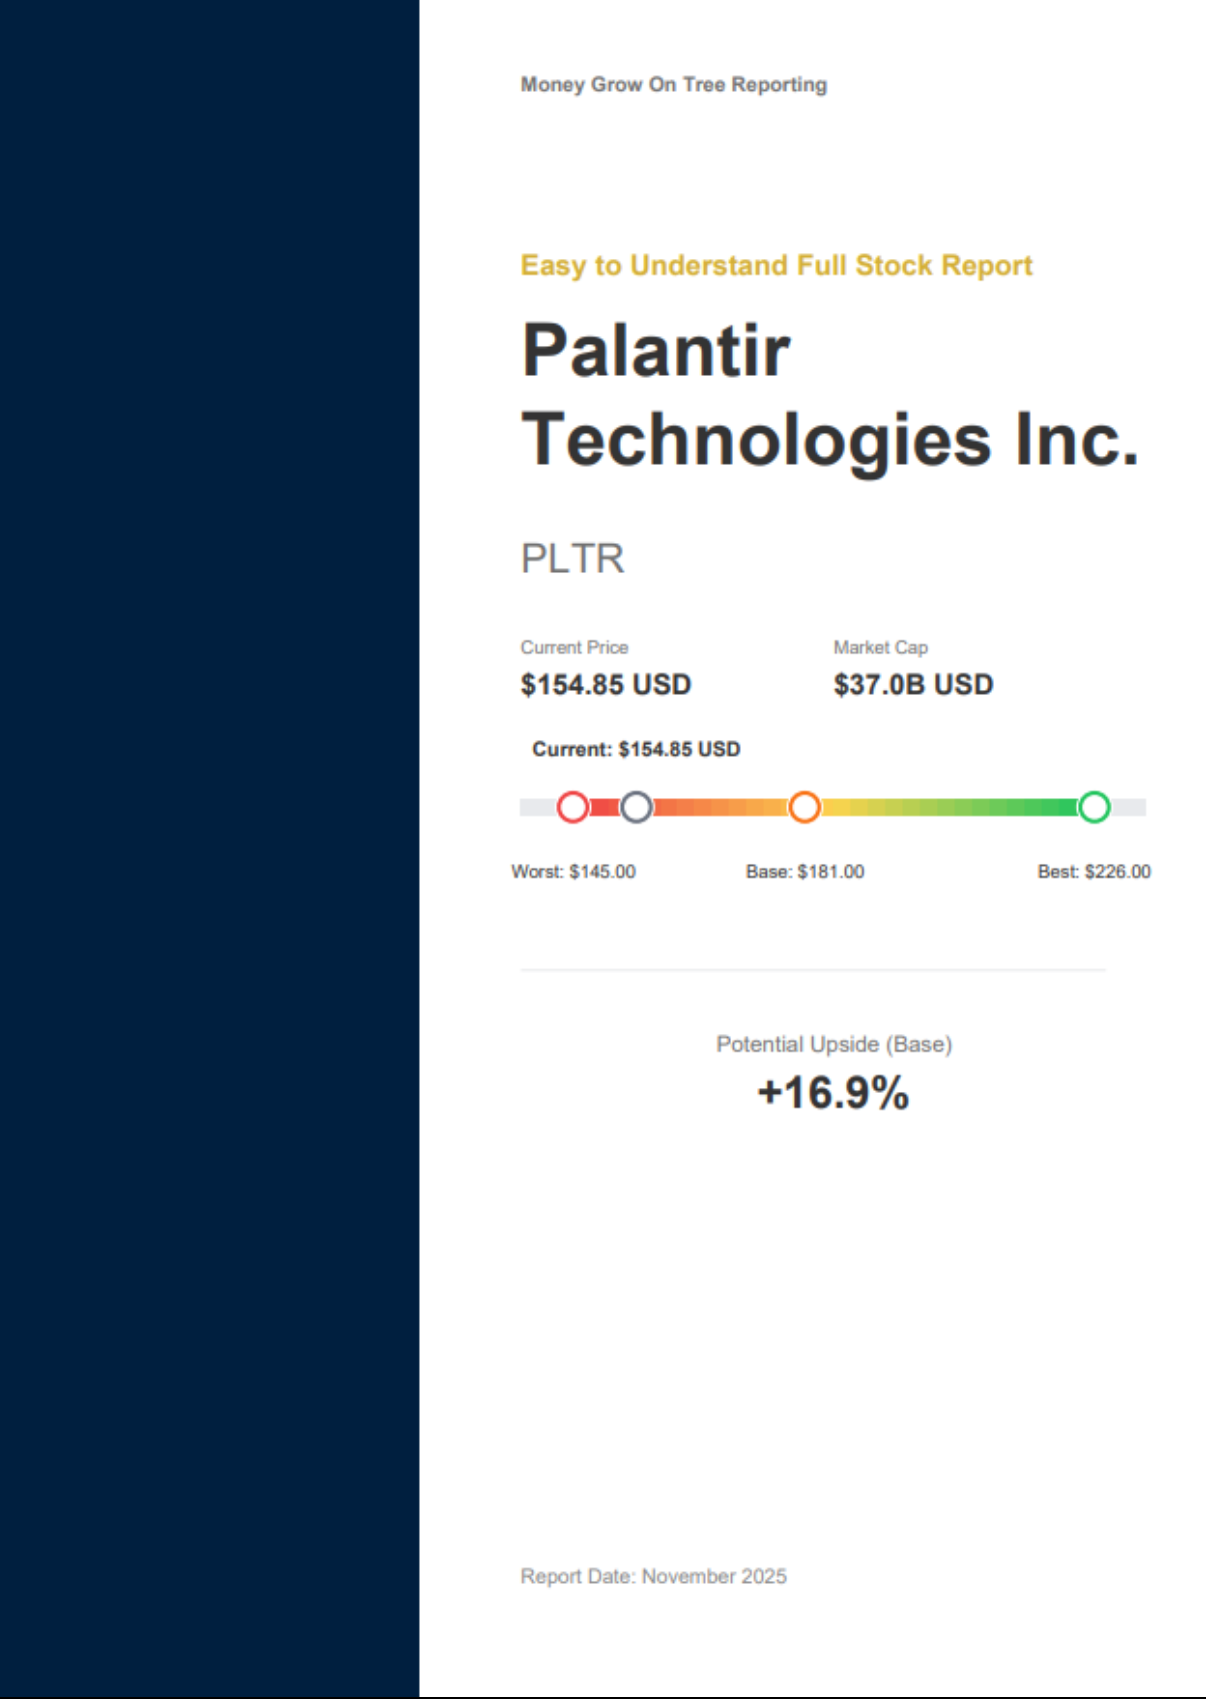Click the "Money Grow On Tree Reporting" header
The height and width of the screenshot is (1699, 1206).
pyautogui.click(x=673, y=85)
